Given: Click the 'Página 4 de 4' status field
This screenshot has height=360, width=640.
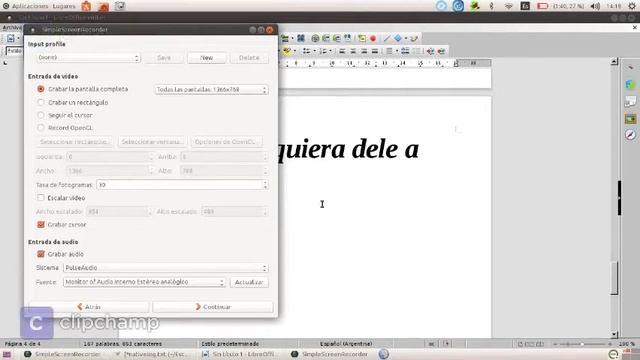Looking at the screenshot, I should click(x=22, y=344).
